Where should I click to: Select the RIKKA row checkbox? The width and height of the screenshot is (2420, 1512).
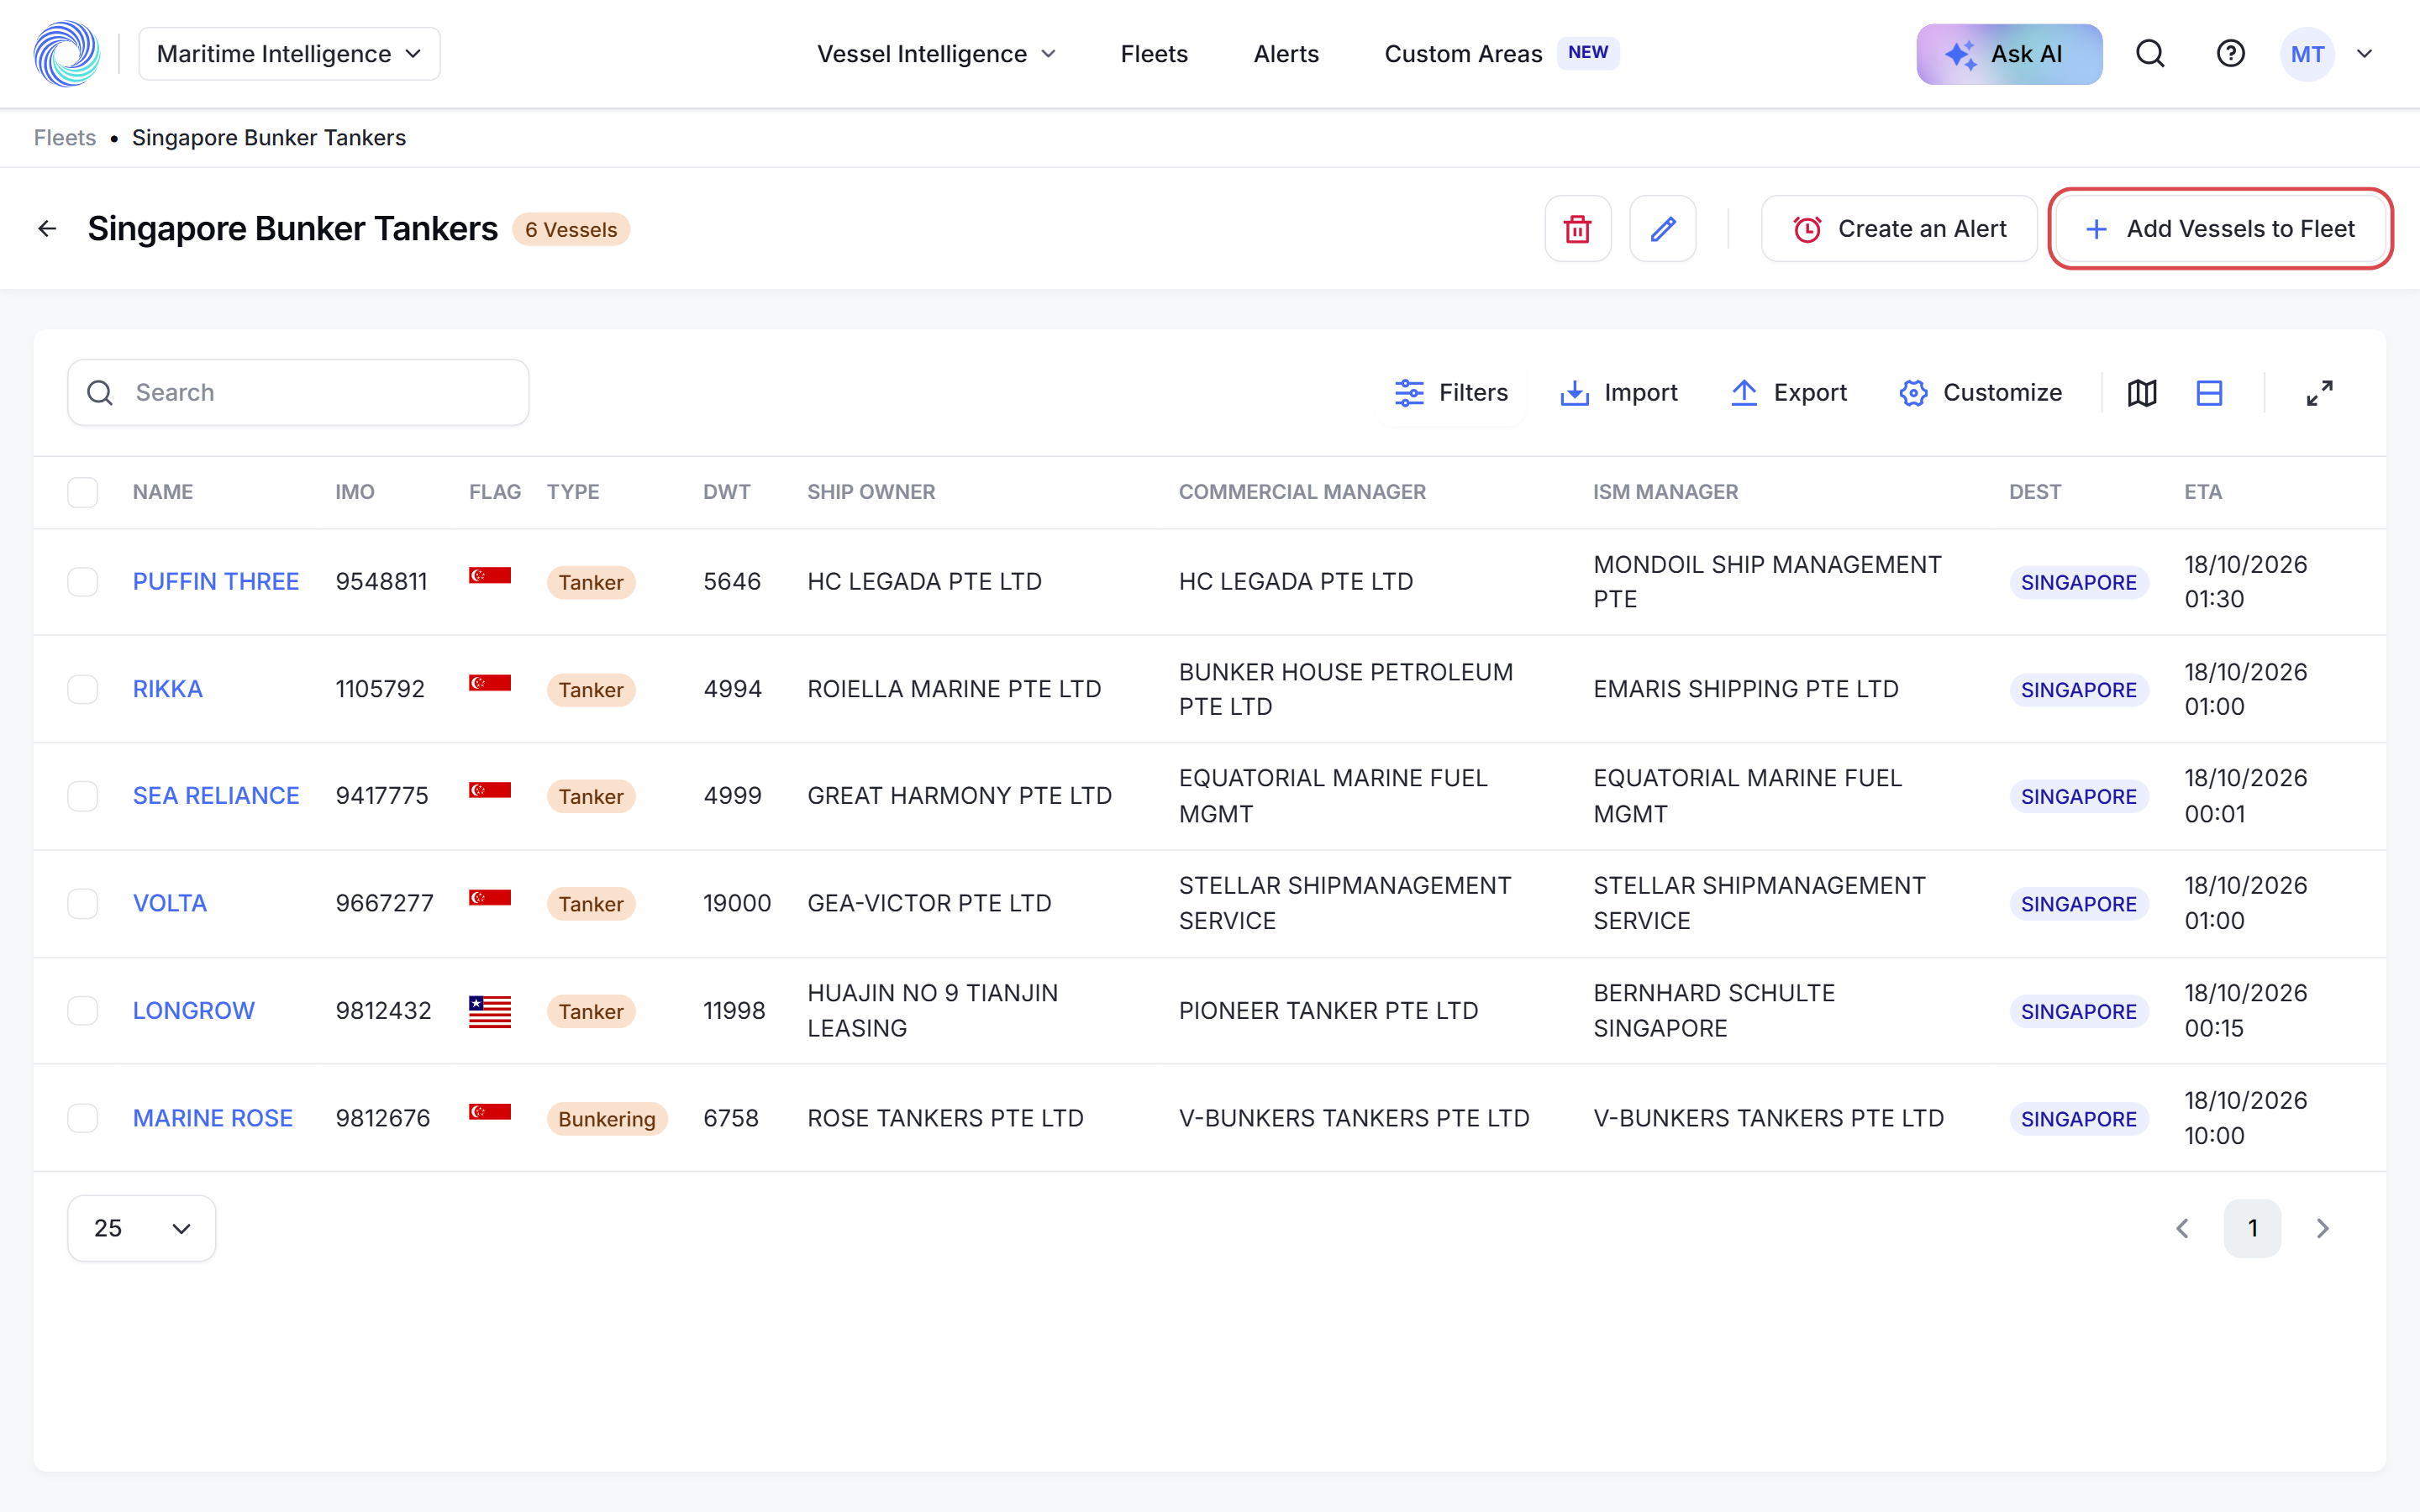(83, 689)
